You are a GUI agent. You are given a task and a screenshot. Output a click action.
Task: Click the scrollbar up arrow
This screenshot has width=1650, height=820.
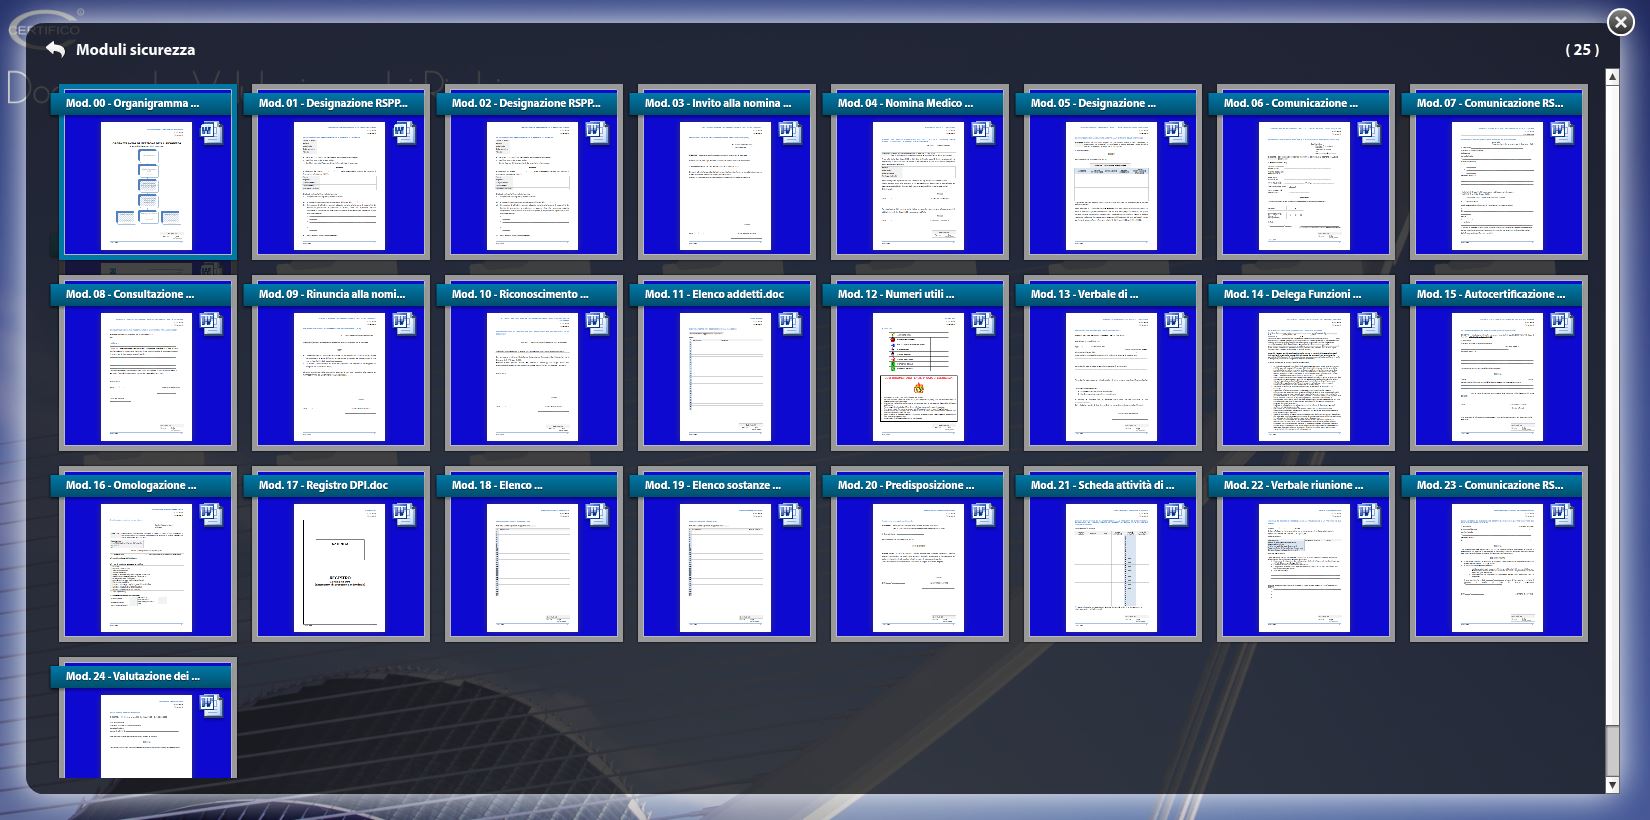click(x=1612, y=77)
